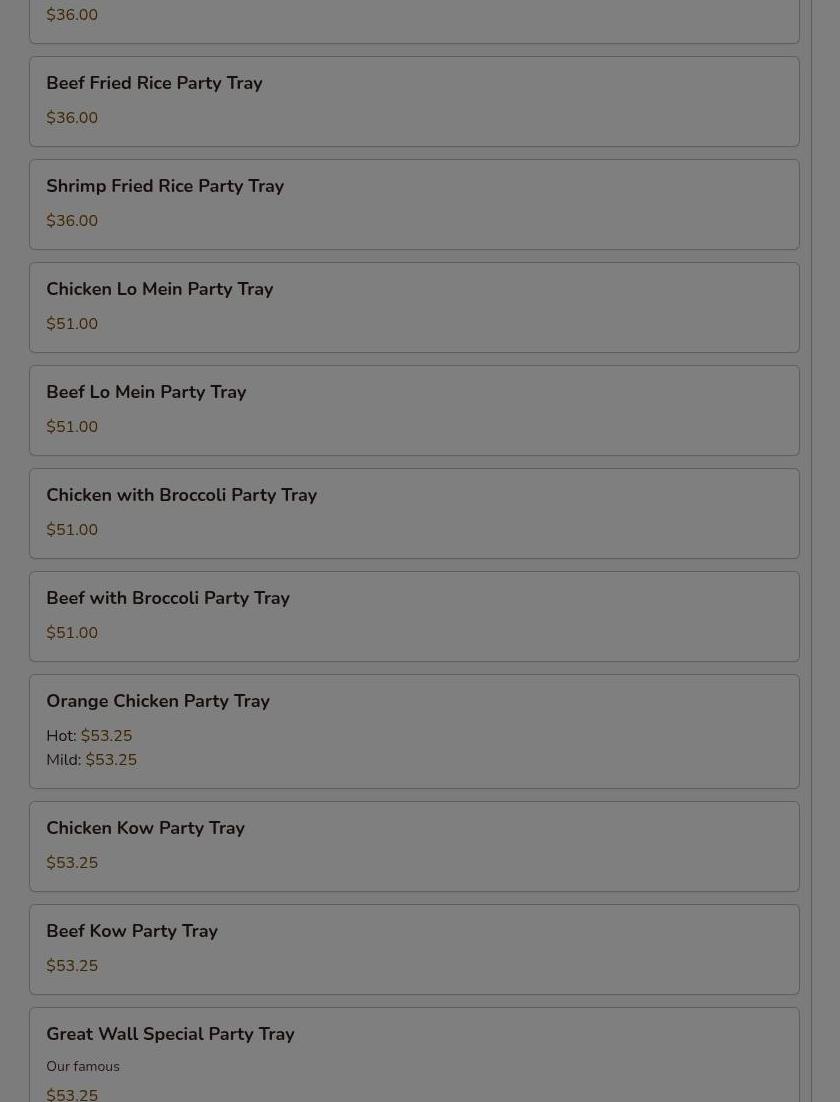Open Shrimp Fried Rice Party Tray item
This screenshot has height=1102, width=840.
(414, 205)
